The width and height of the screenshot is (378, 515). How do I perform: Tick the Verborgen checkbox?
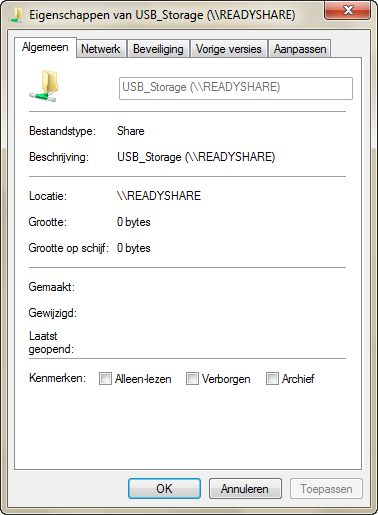[x=192, y=379]
